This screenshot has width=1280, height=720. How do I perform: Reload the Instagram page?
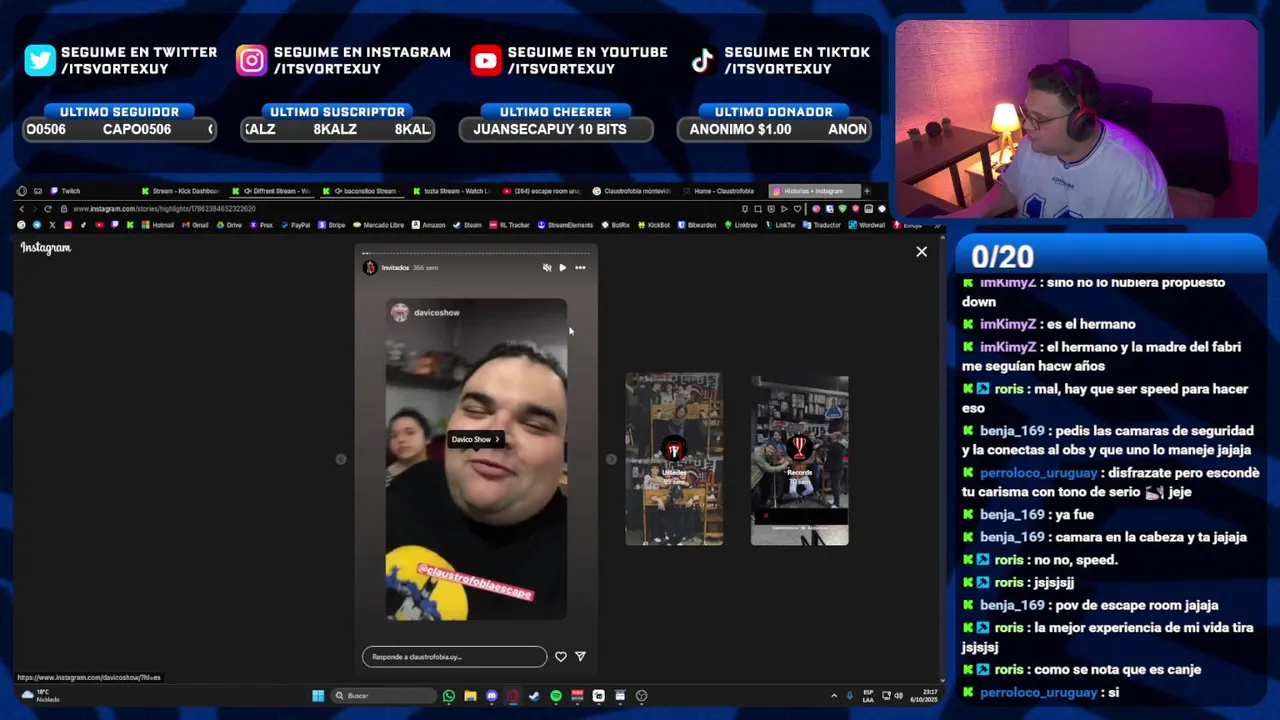click(48, 209)
